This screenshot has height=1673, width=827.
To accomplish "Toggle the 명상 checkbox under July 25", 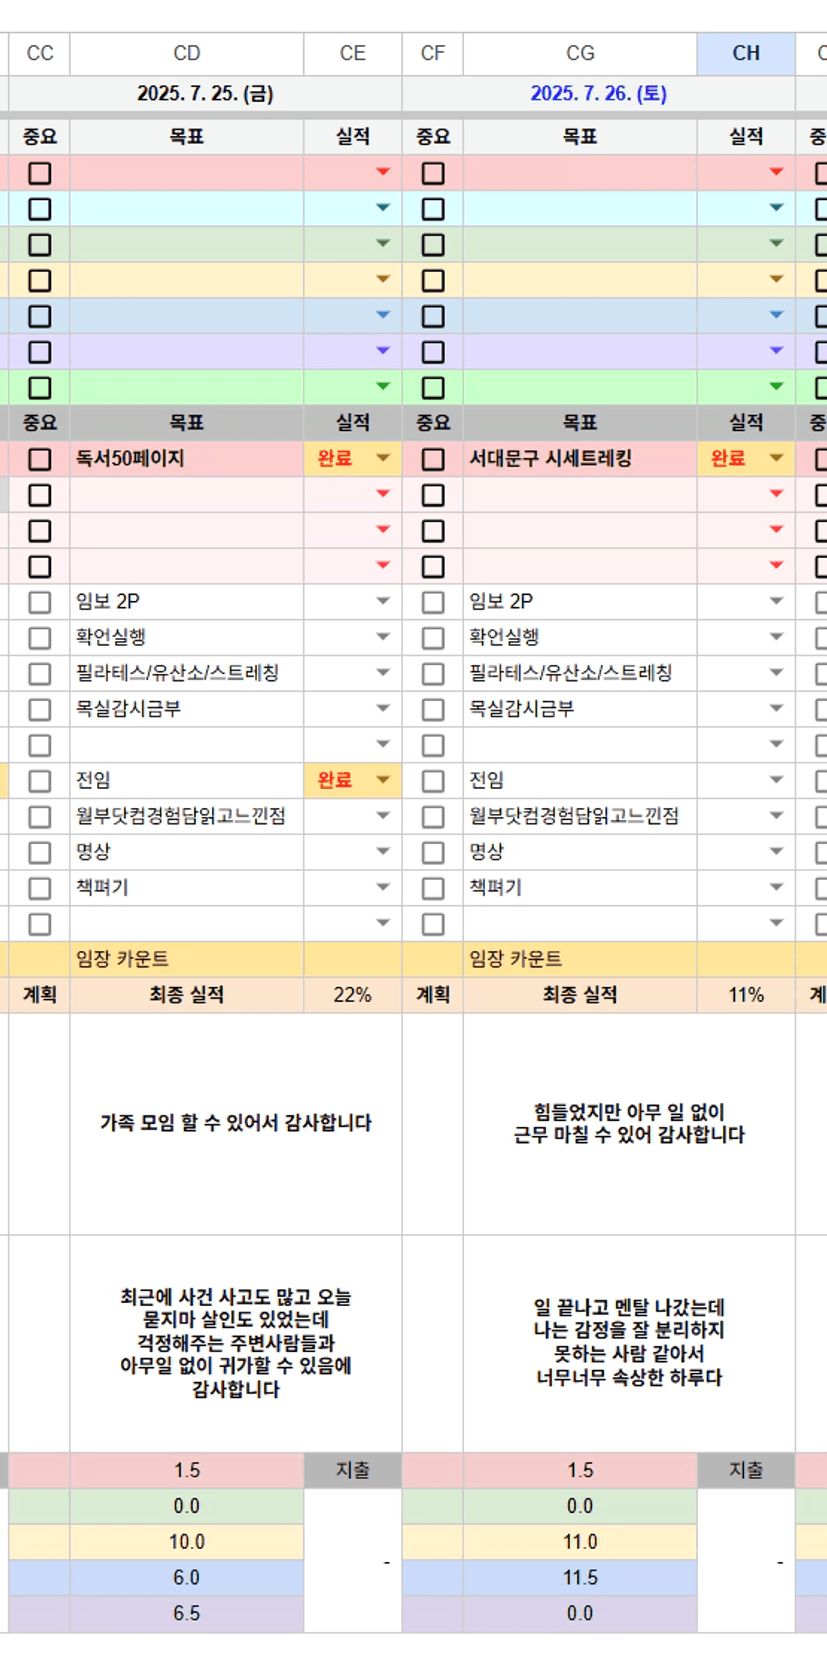I will pyautogui.click(x=40, y=852).
